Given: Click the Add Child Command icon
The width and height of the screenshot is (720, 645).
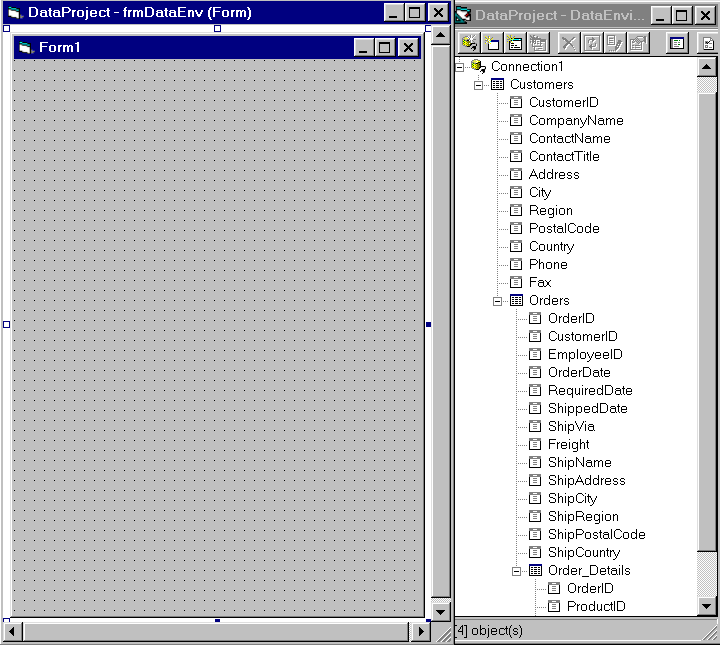Looking at the screenshot, I should (538, 44).
